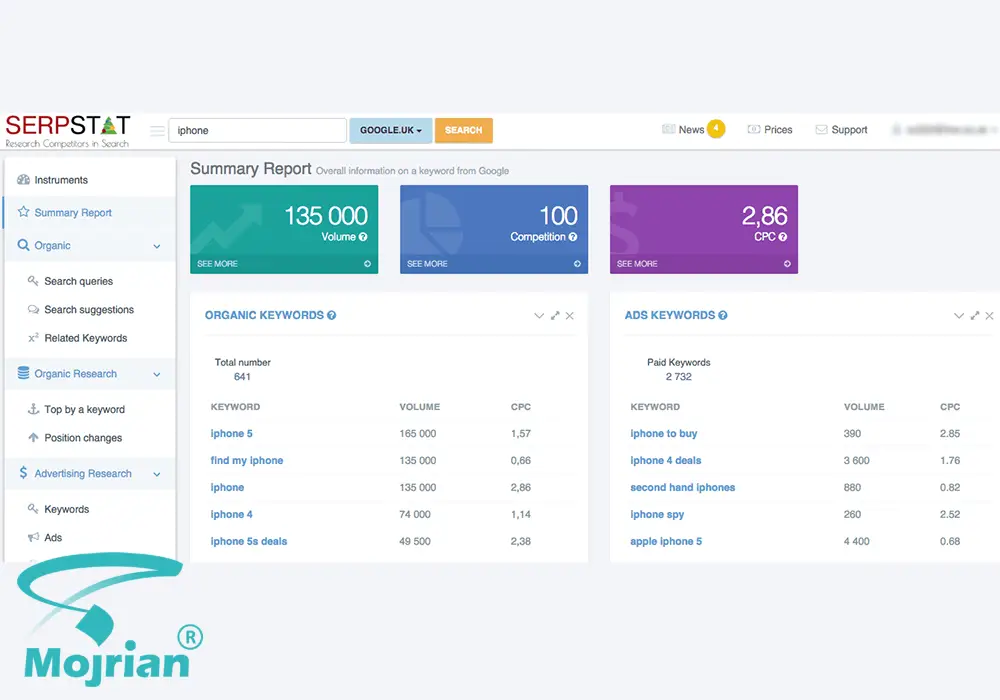Collapse the Ads Keywords panel
Viewport: 1000px width, 700px height.
pos(959,316)
